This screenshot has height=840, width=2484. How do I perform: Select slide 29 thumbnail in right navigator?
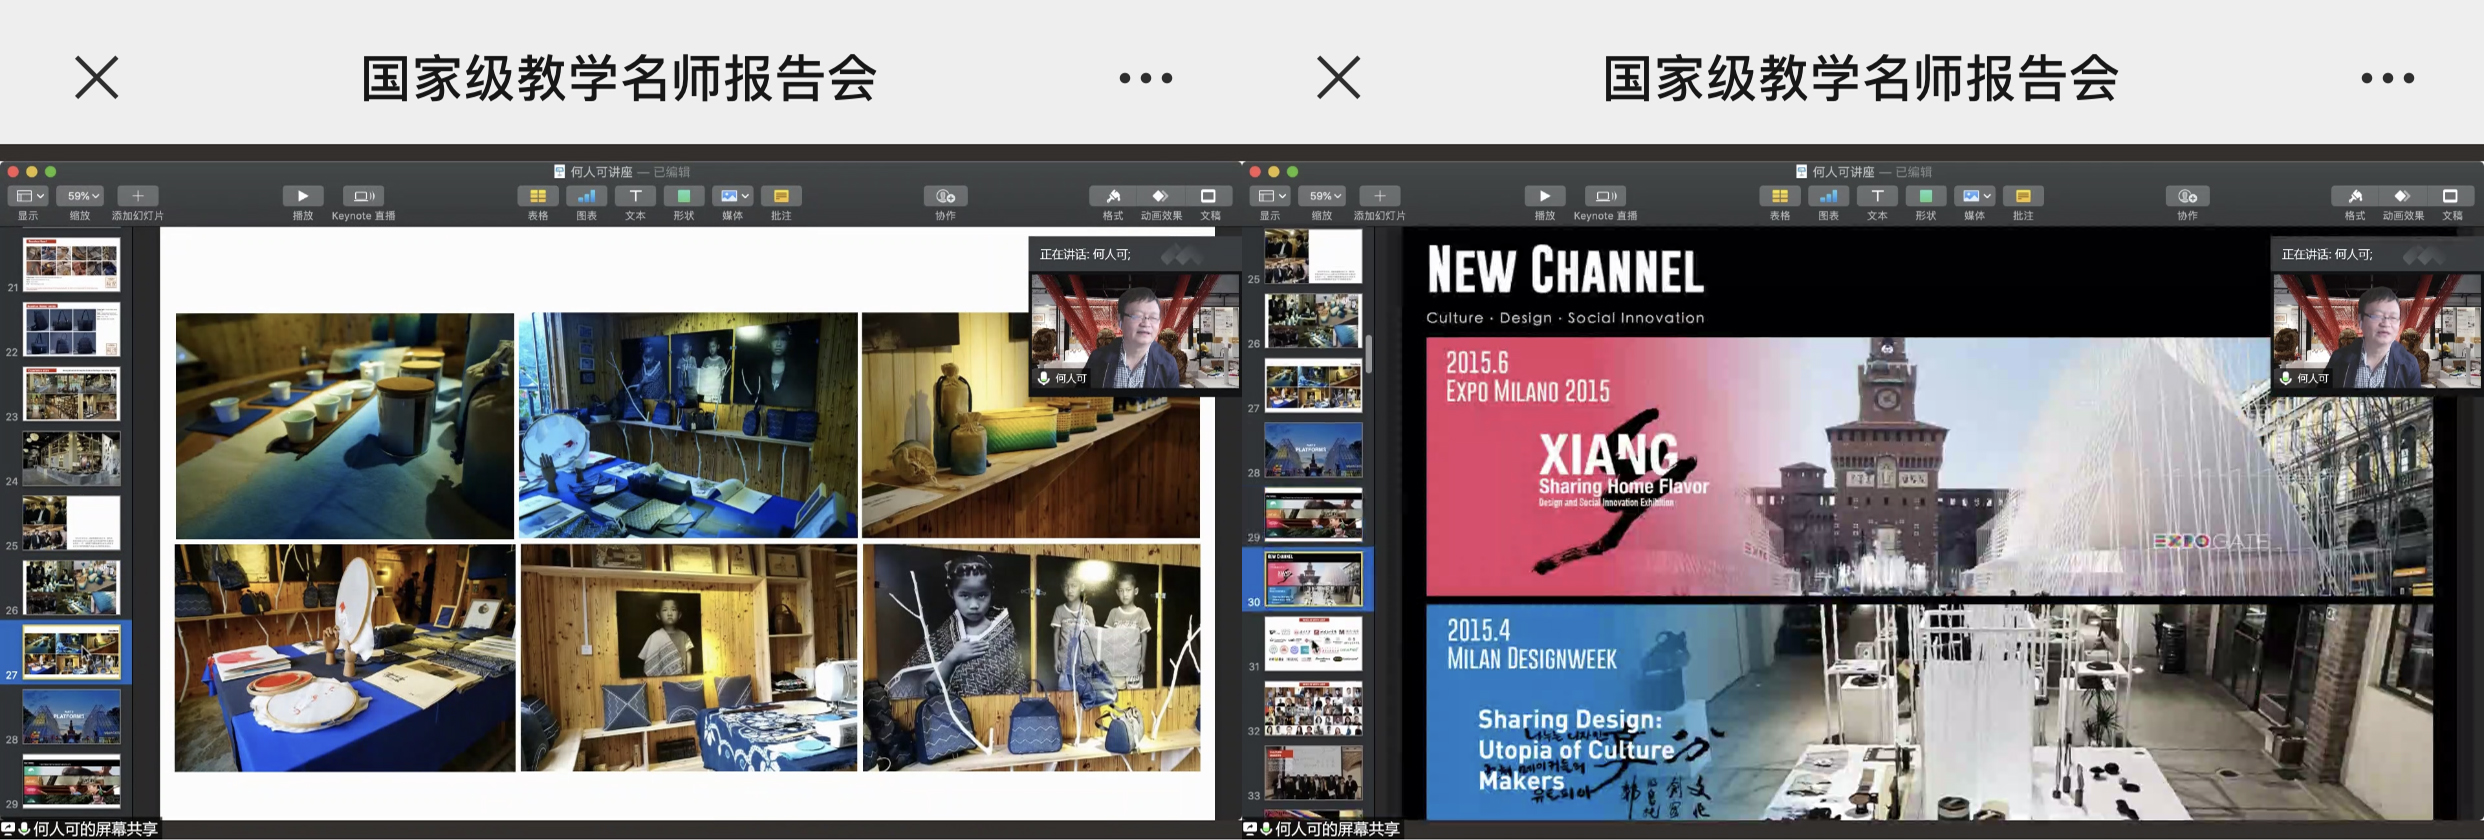click(1313, 515)
